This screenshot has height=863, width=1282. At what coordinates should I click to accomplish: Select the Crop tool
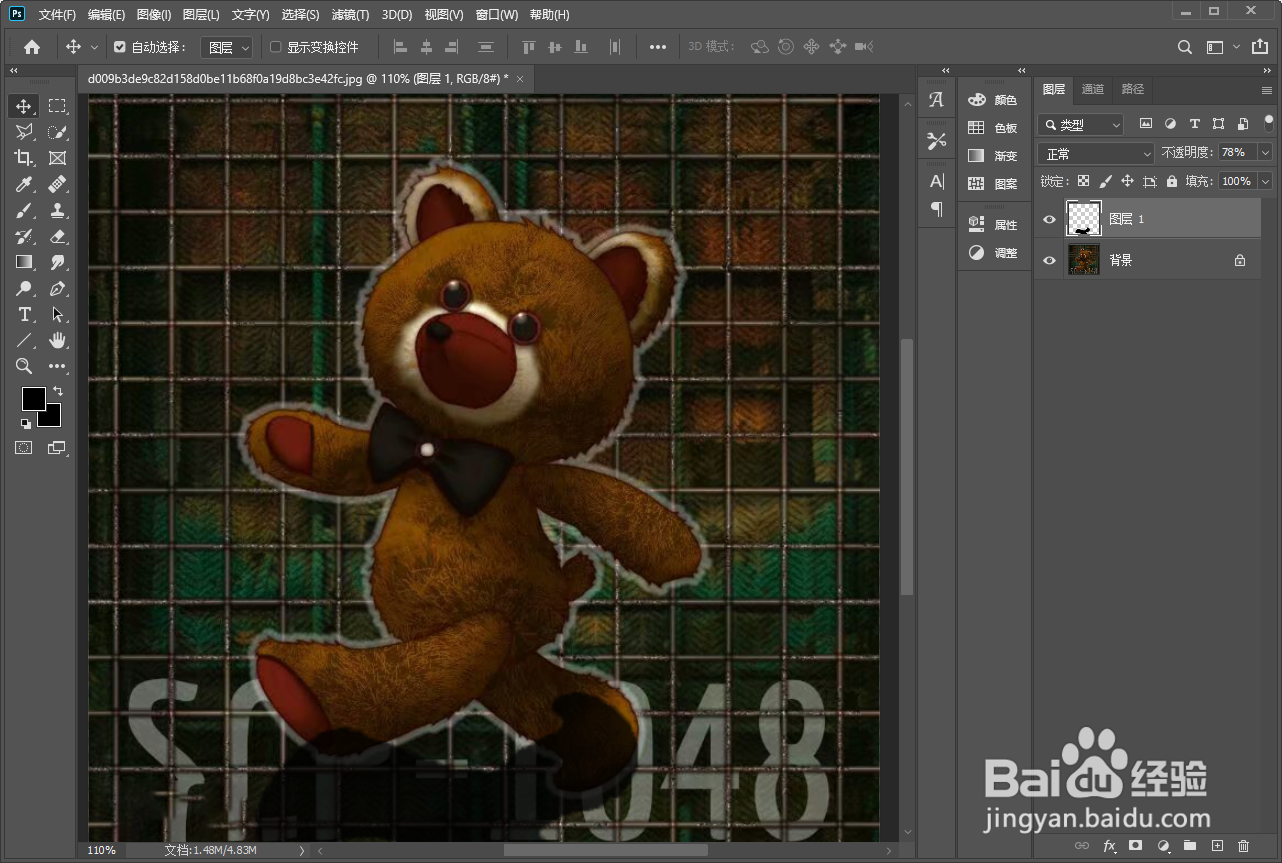pyautogui.click(x=24, y=158)
